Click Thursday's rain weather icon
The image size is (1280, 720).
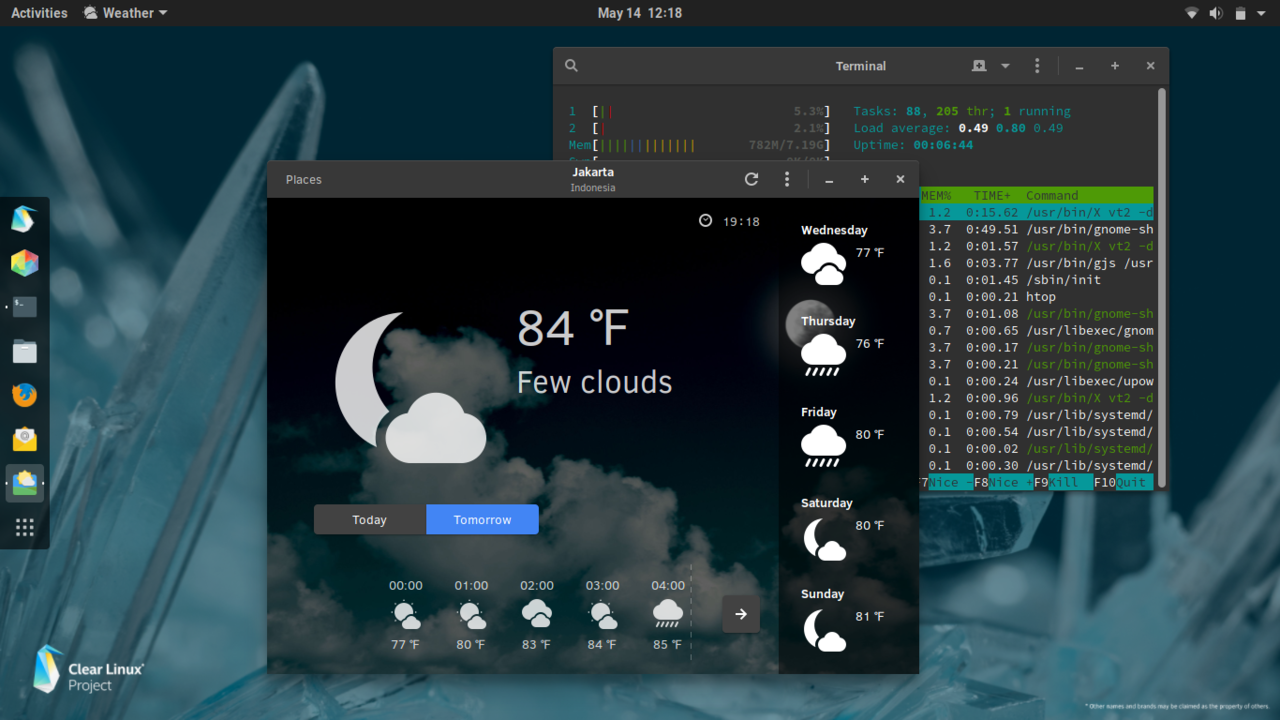pyautogui.click(x=823, y=355)
